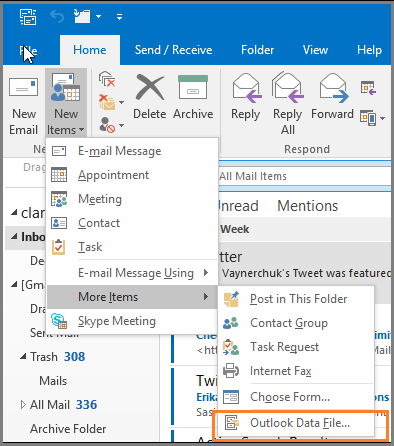This screenshot has width=394, height=446.
Task: Click the New Email button
Action: [23, 106]
